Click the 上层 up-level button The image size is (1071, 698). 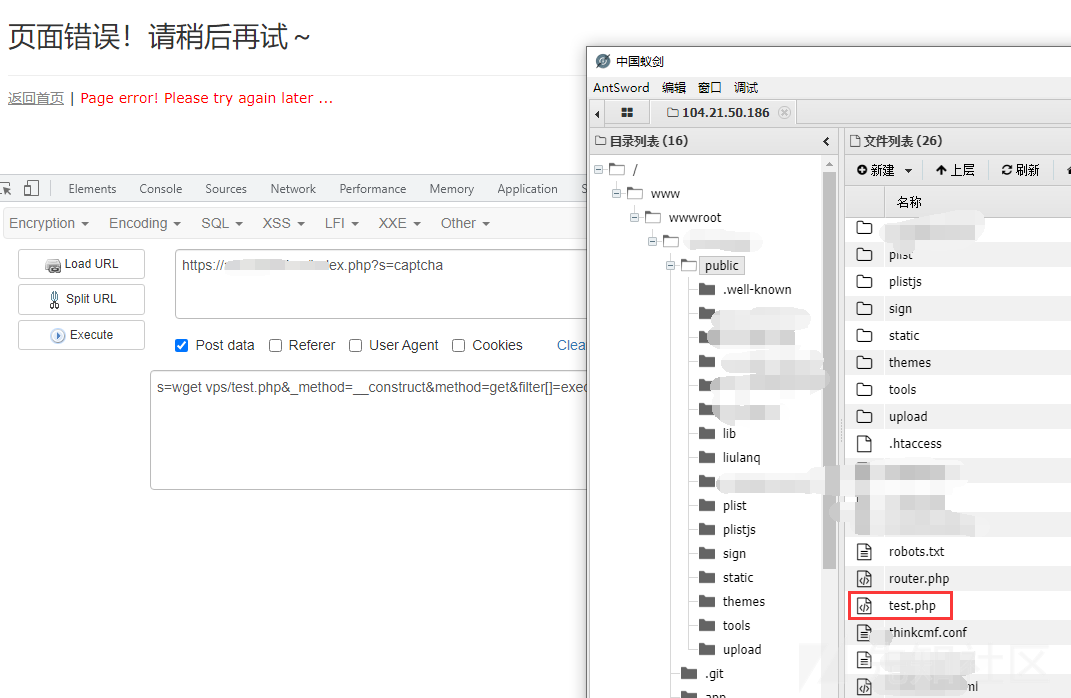point(955,170)
